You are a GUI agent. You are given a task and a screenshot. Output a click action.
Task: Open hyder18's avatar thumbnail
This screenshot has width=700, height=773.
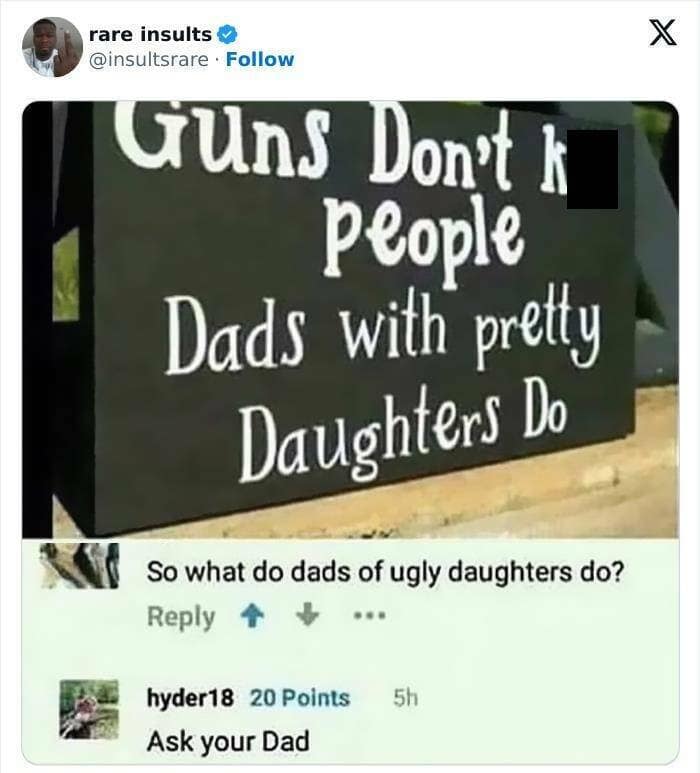coord(89,709)
